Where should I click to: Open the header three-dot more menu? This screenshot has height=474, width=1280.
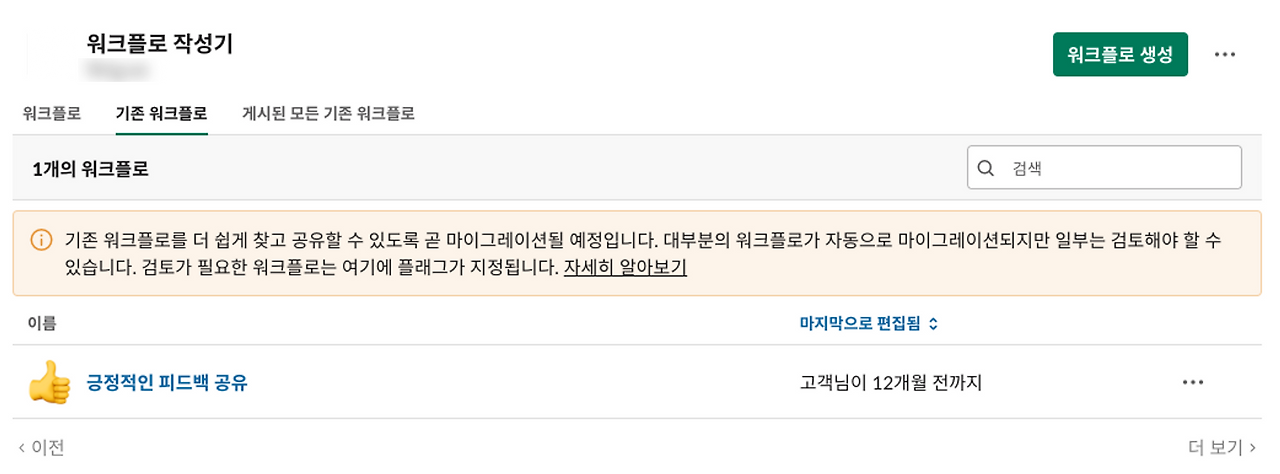point(1225,54)
